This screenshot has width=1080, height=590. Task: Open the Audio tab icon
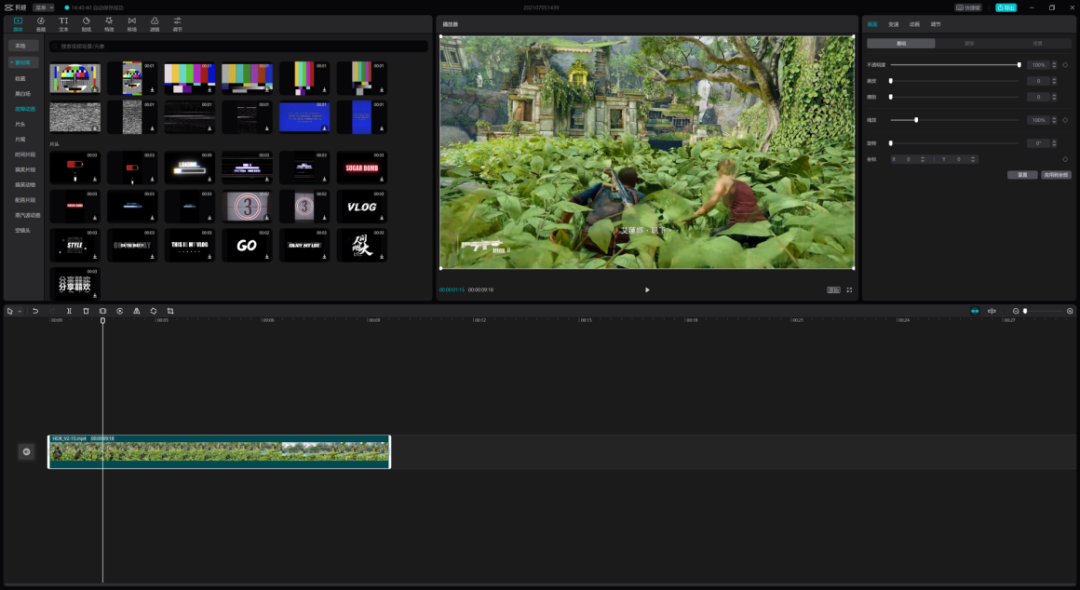click(41, 24)
